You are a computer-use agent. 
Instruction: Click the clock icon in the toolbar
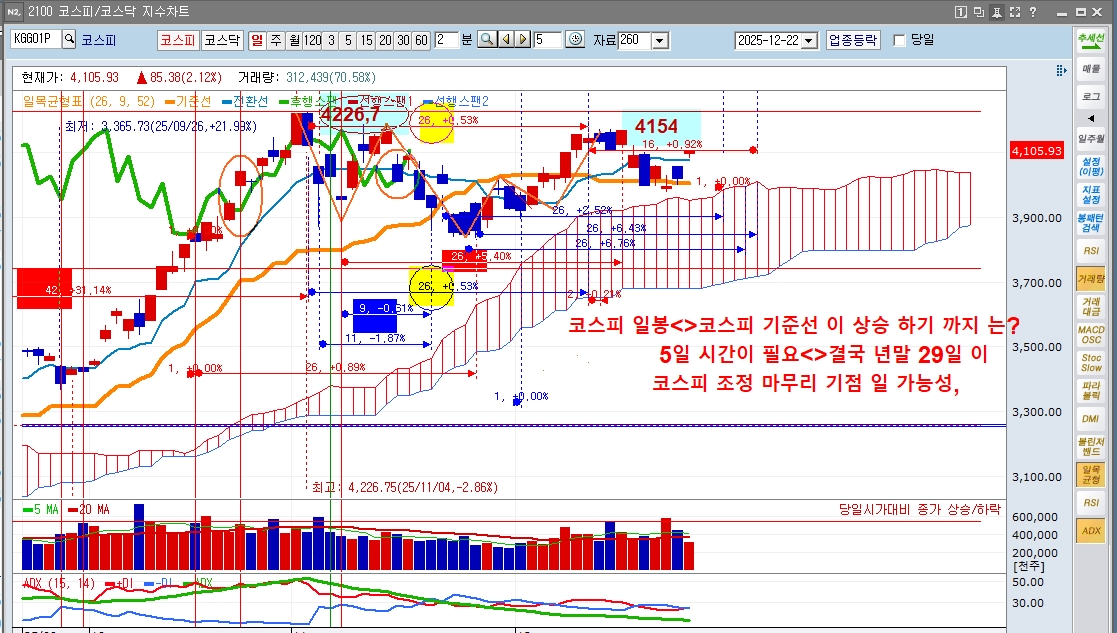click(x=575, y=39)
